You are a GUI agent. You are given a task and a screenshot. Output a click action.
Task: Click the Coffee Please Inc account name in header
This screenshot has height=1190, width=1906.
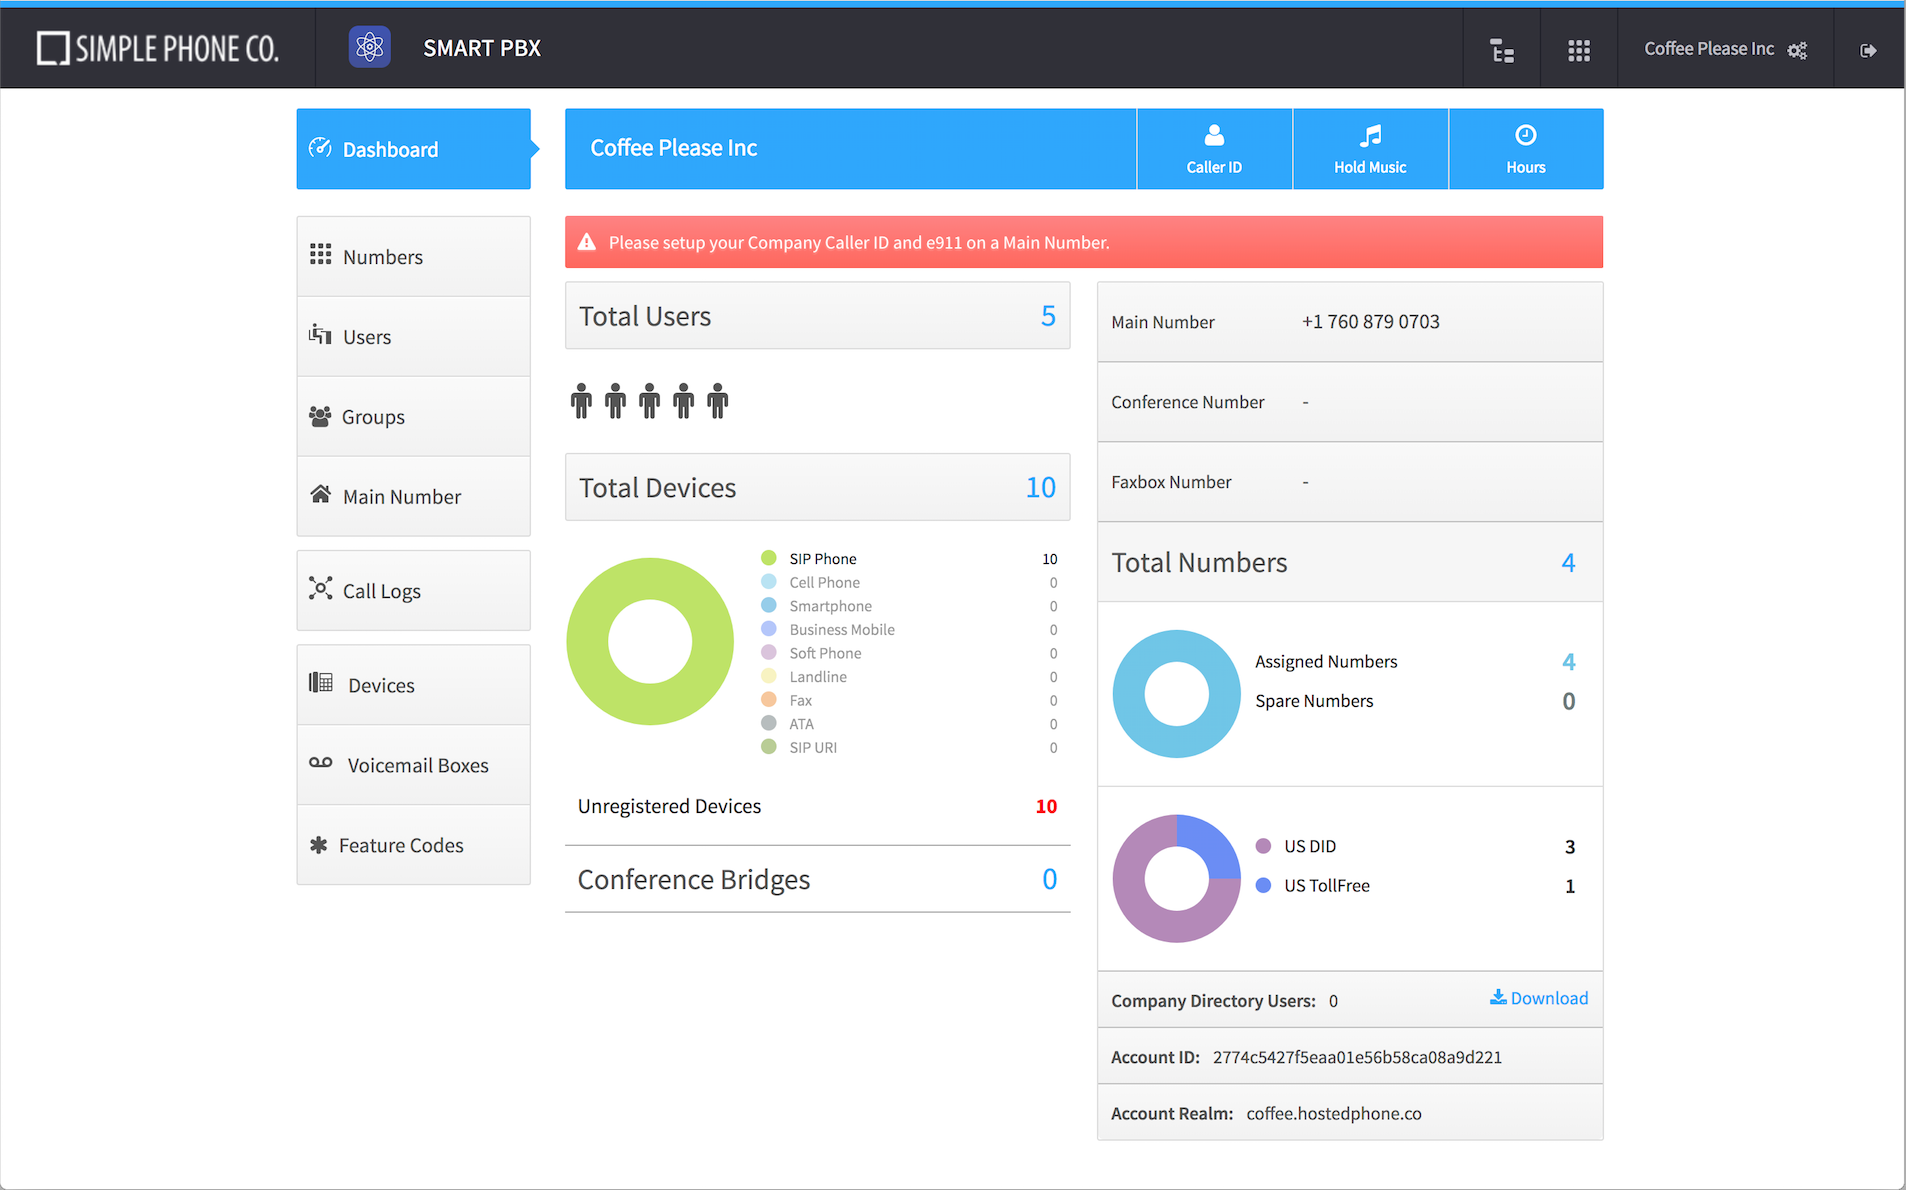click(1709, 49)
